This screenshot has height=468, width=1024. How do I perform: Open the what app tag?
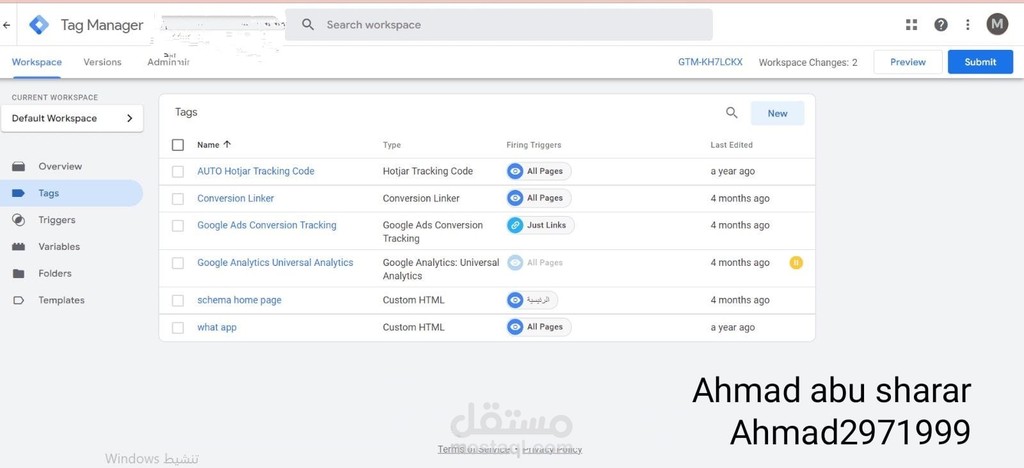[x=217, y=328]
